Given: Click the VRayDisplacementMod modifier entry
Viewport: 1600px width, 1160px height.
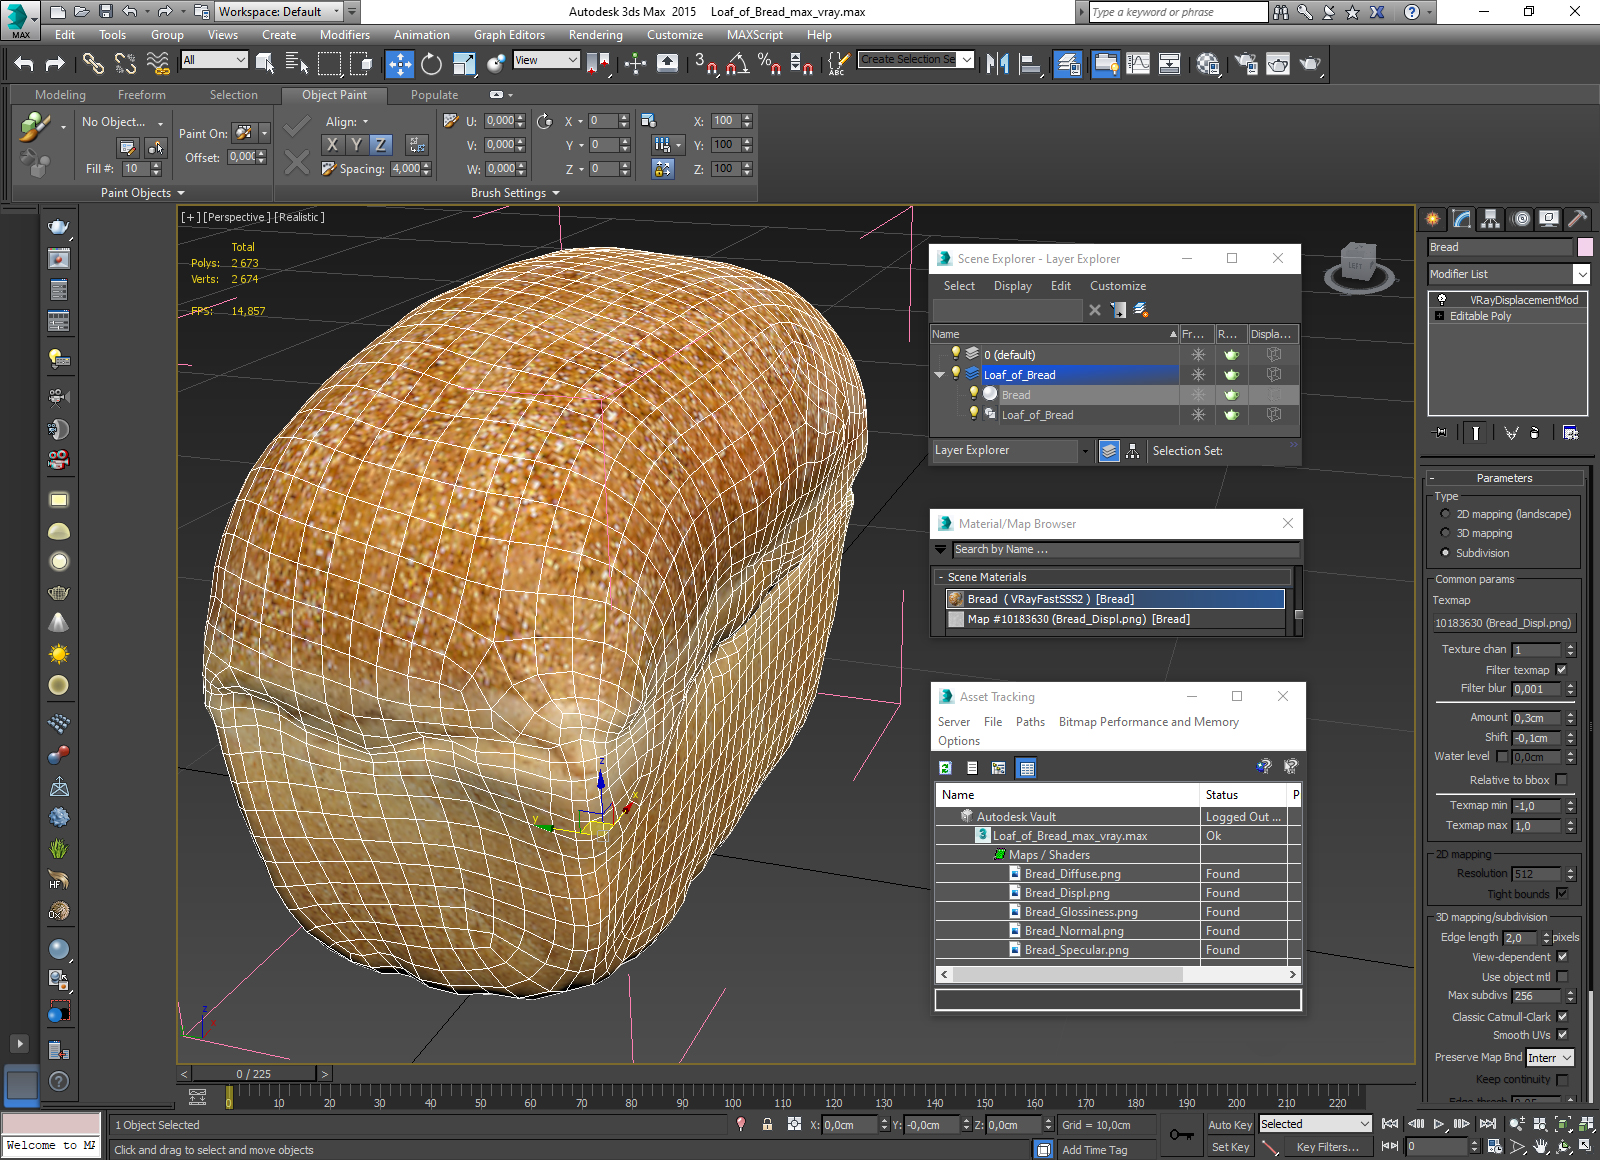Looking at the screenshot, I should (x=1523, y=300).
